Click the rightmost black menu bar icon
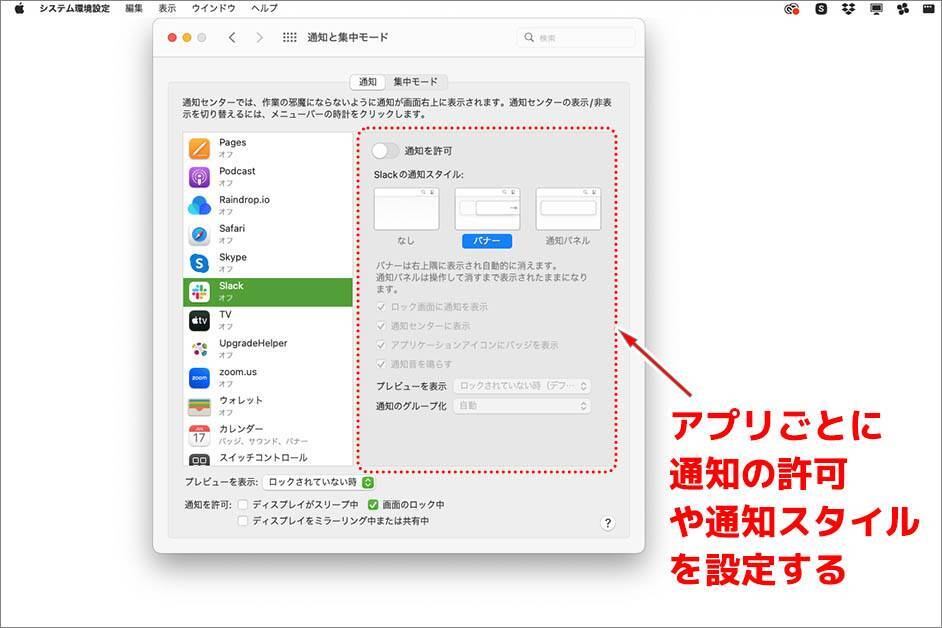Screen dimensions: 942x628 929,8
